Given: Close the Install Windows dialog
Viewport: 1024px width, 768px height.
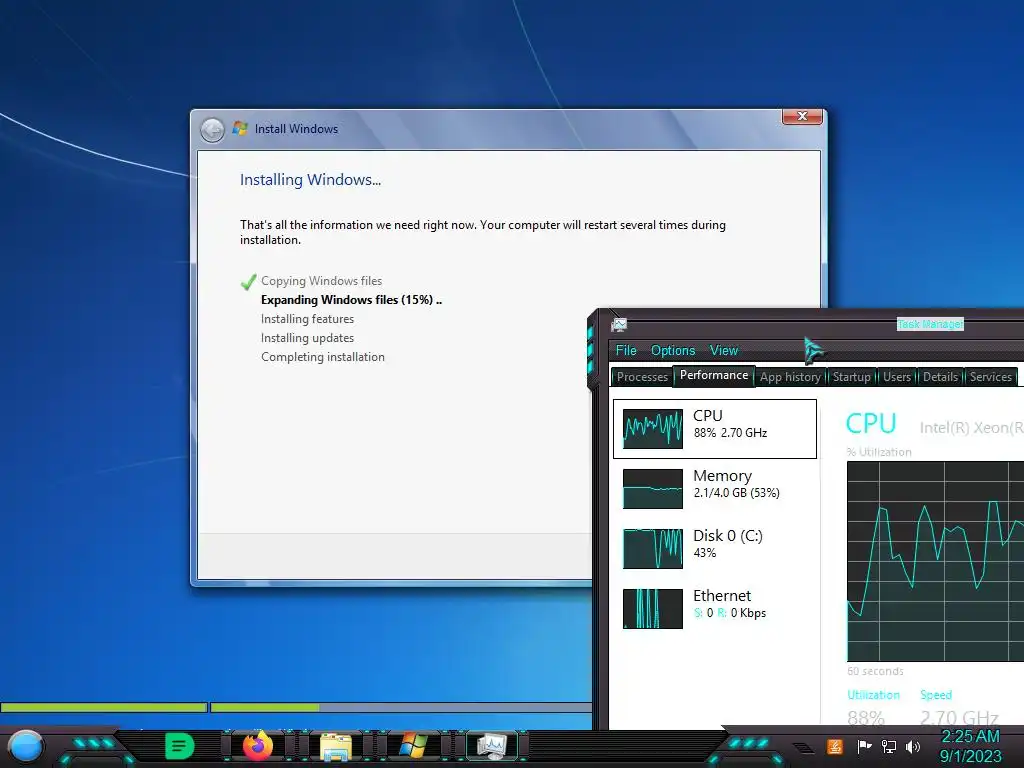Looking at the screenshot, I should [802, 116].
